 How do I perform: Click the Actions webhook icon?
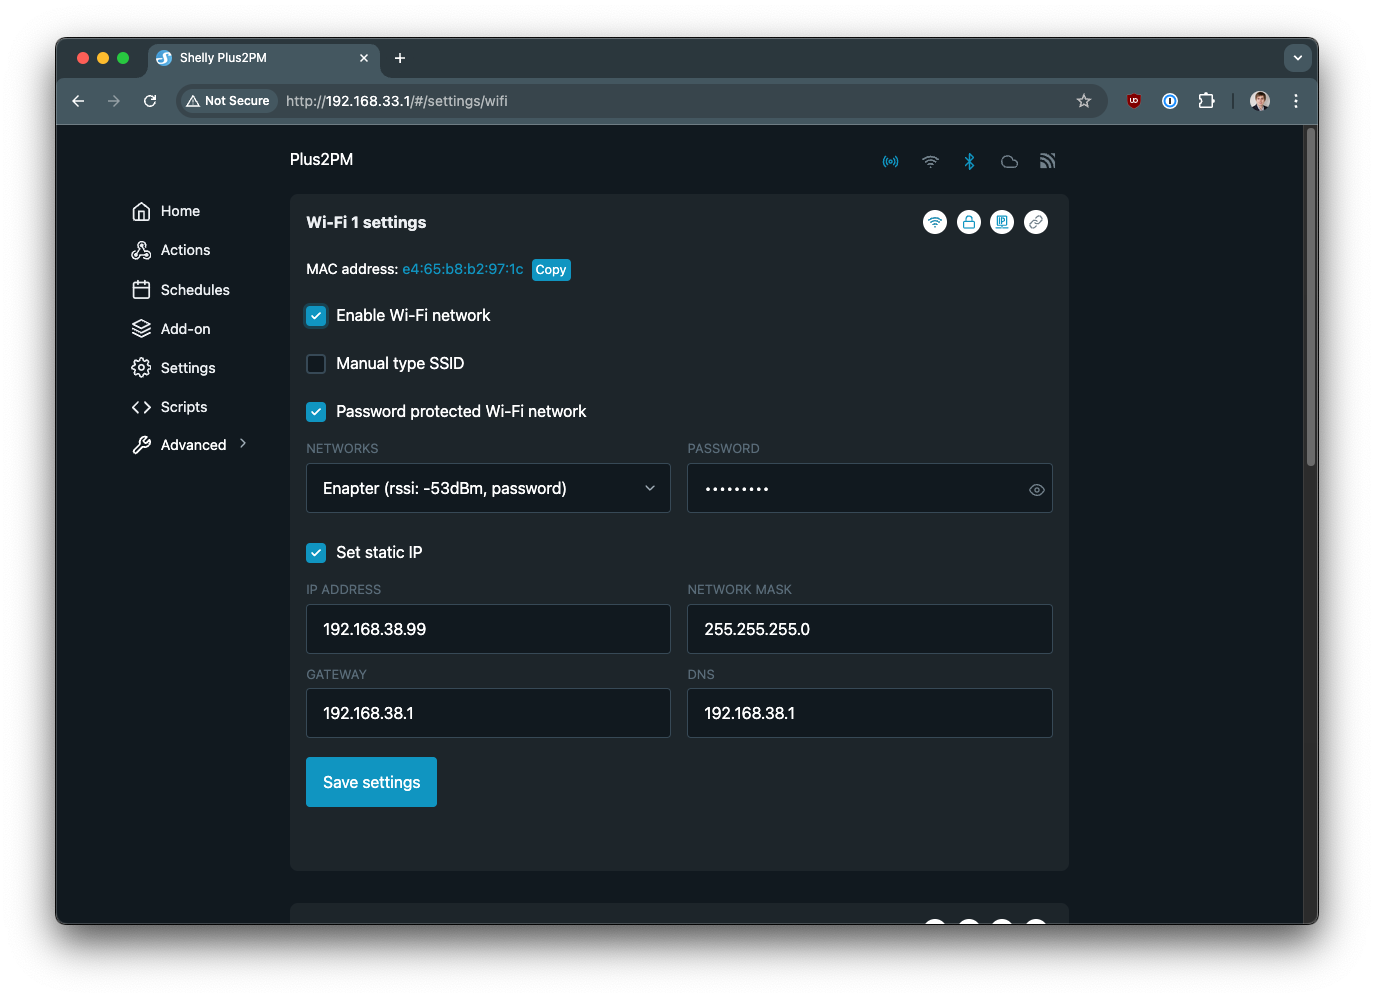(141, 250)
